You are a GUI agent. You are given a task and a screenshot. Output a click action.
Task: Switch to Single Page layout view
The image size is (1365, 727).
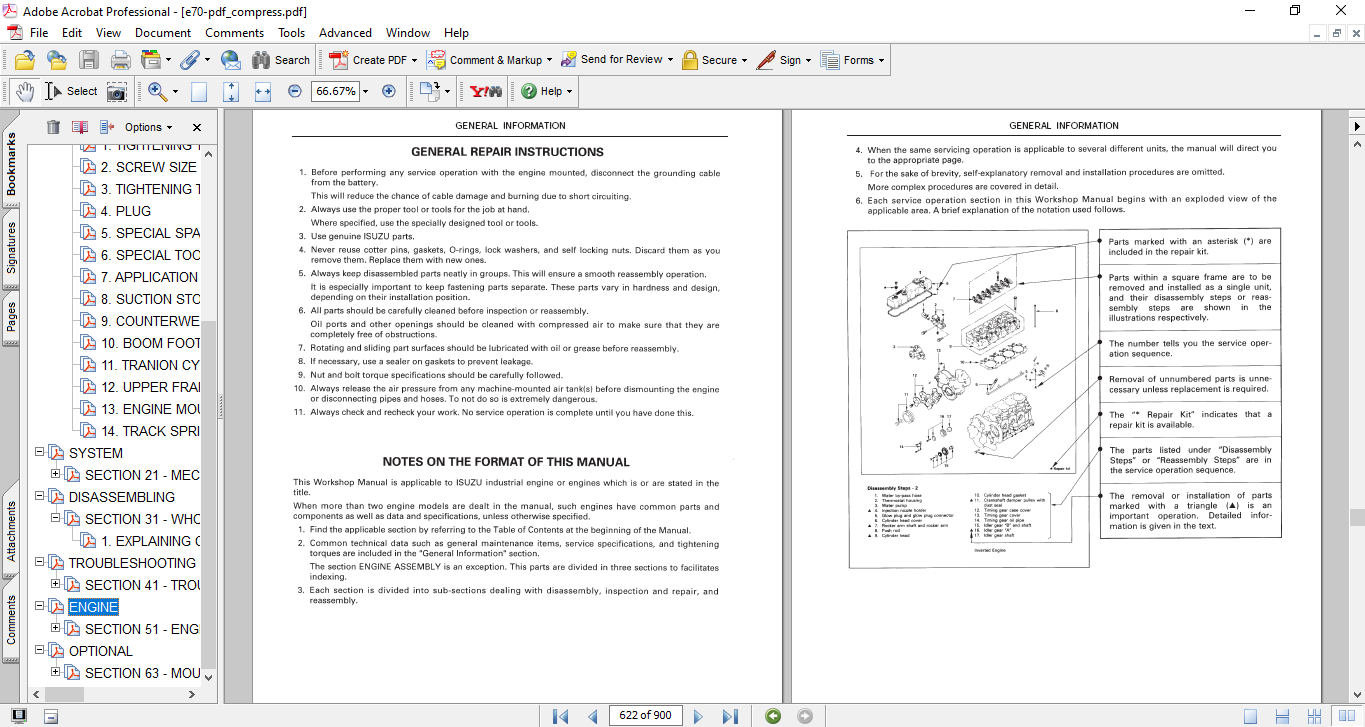click(1250, 716)
